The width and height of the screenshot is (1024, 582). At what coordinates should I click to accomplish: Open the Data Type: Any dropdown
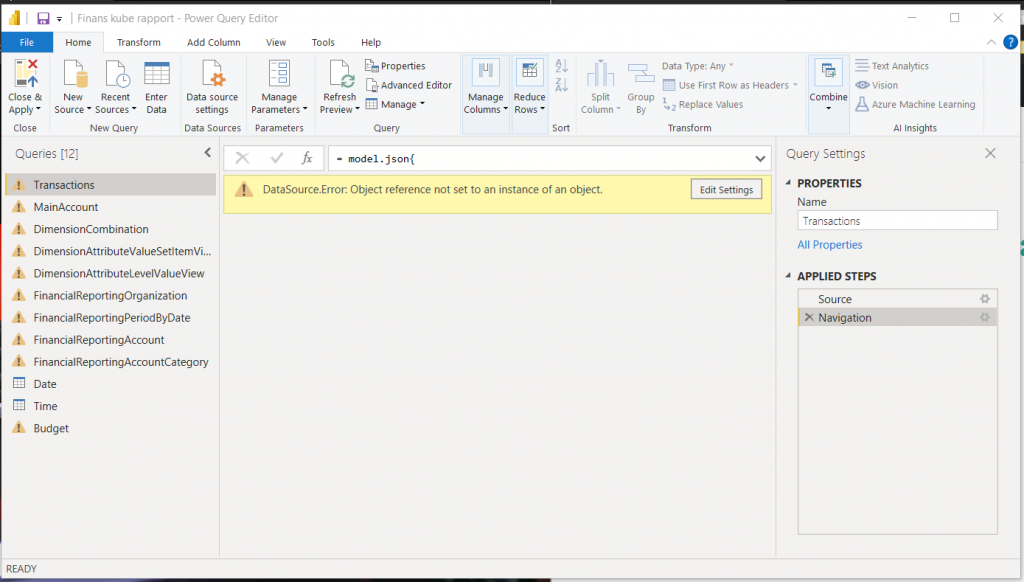click(698, 66)
